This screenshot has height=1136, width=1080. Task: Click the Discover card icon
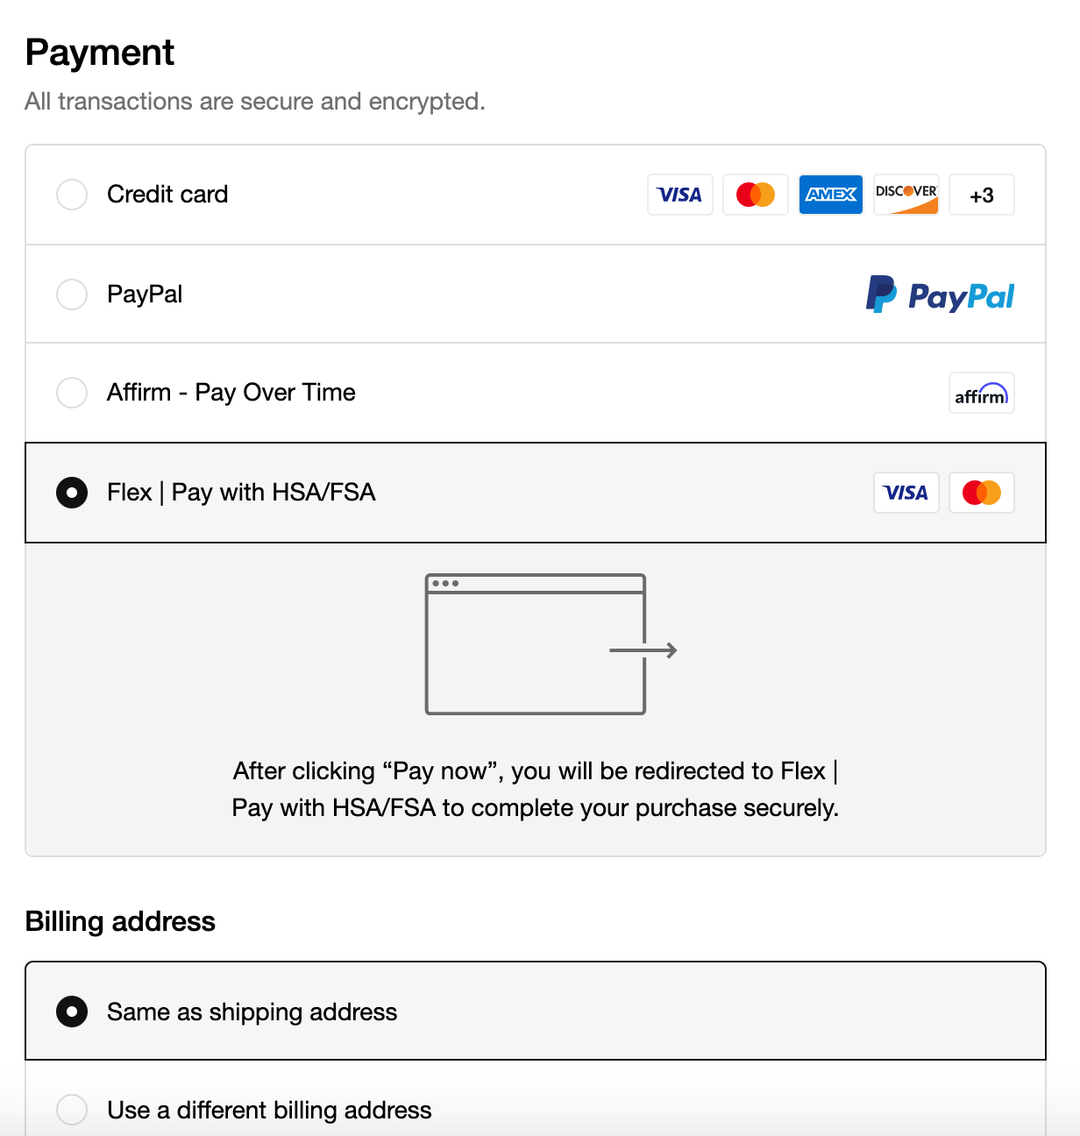(906, 195)
